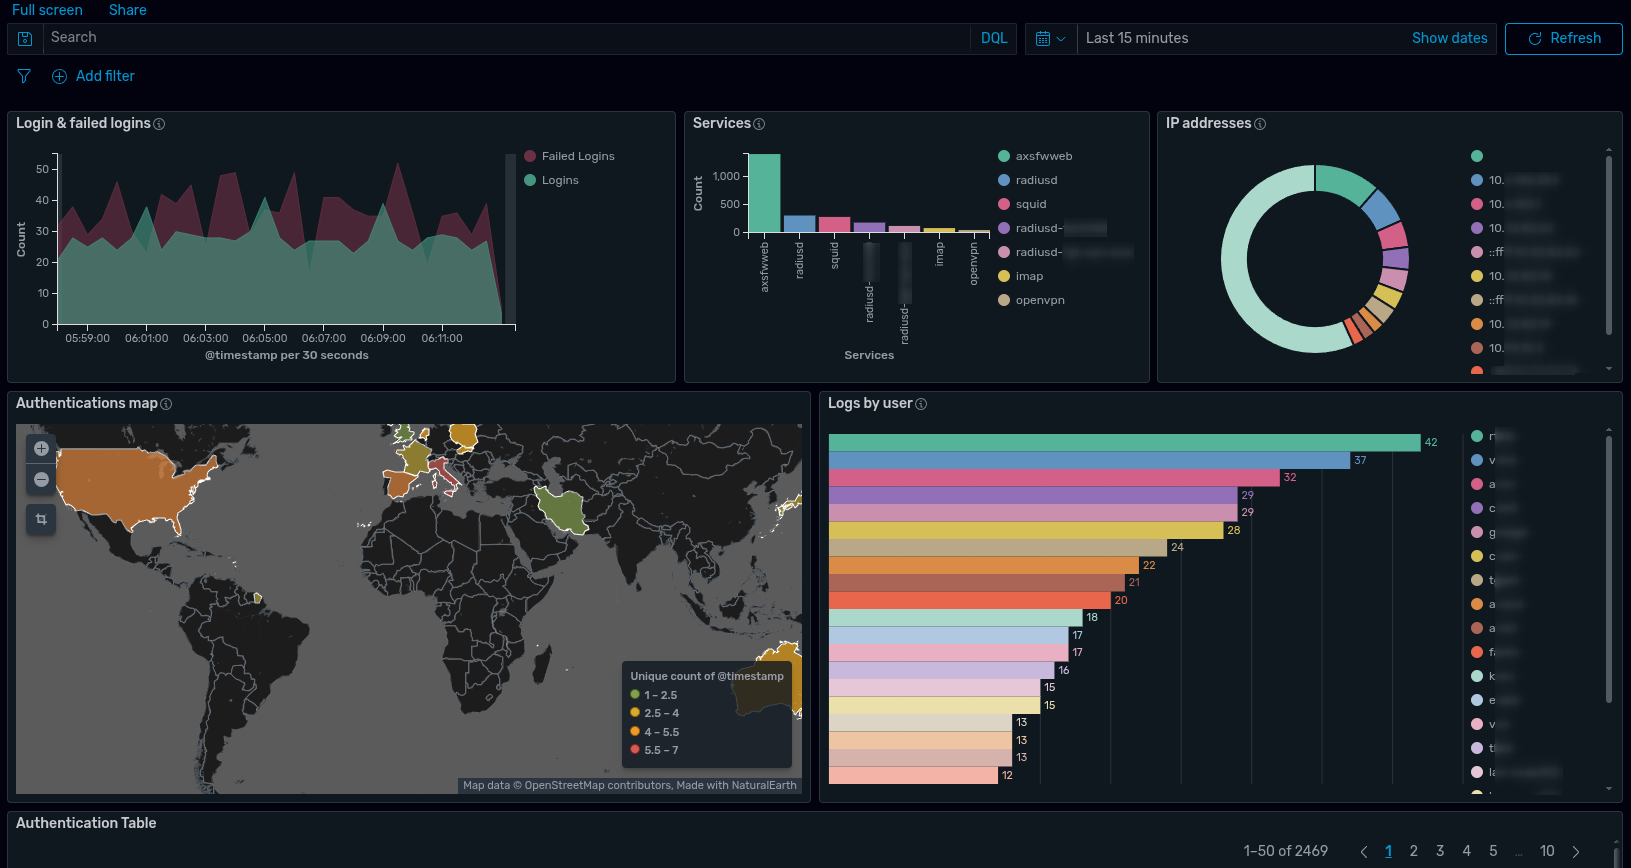Viewport: 1631px width, 868px height.
Task: Open the calendar quick date dropdown
Action: (x=1051, y=39)
